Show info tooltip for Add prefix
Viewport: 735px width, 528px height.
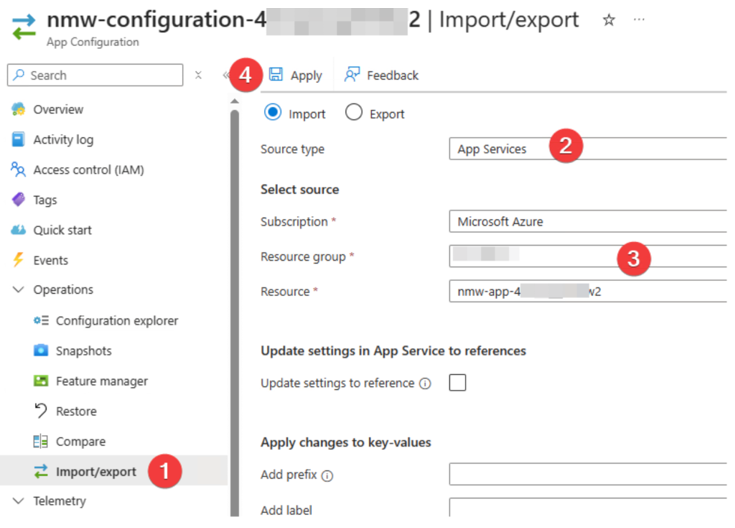(328, 476)
